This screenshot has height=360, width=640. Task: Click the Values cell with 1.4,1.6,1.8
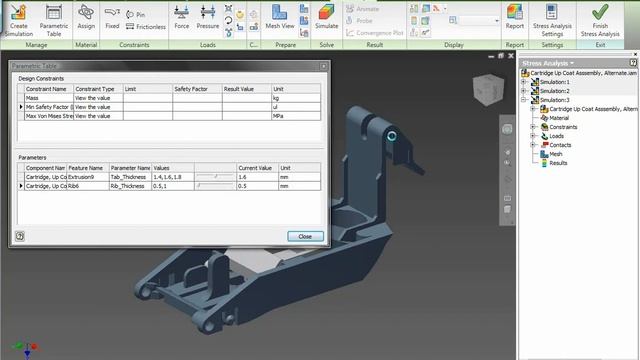[x=173, y=177]
